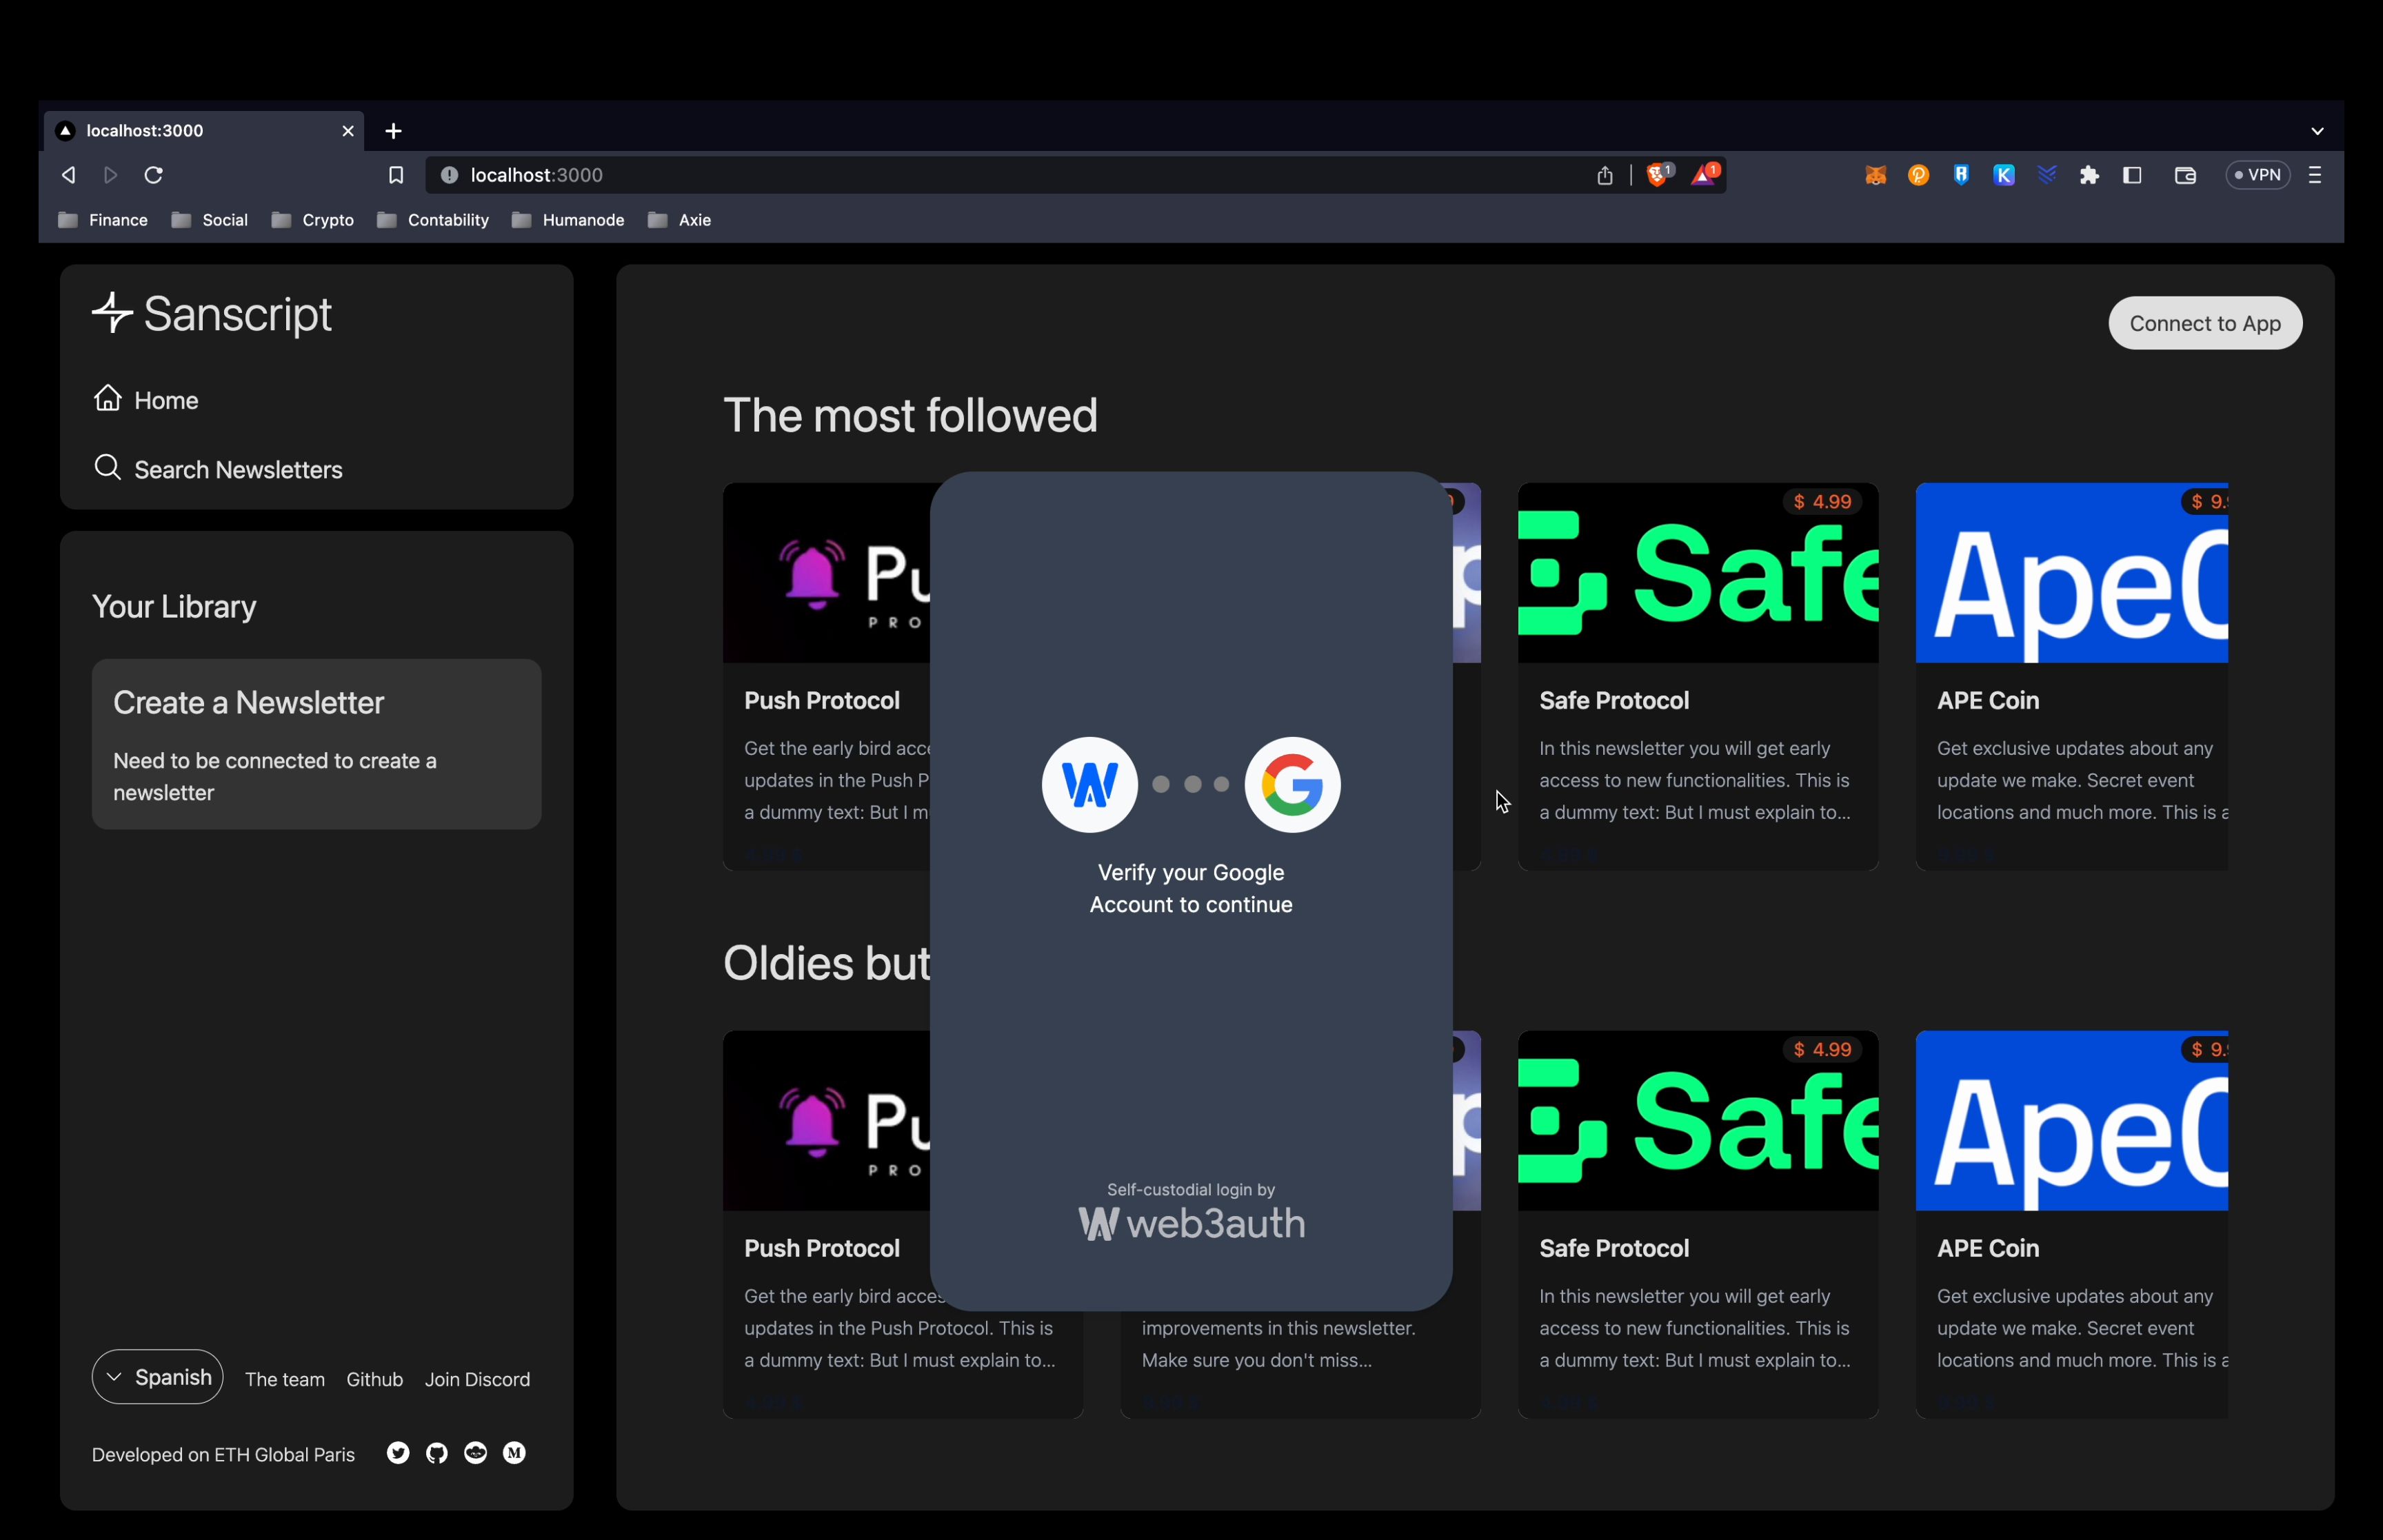The width and height of the screenshot is (2383, 1540).
Task: Bookmark the page with the bookmark icon
Action: coord(396,175)
